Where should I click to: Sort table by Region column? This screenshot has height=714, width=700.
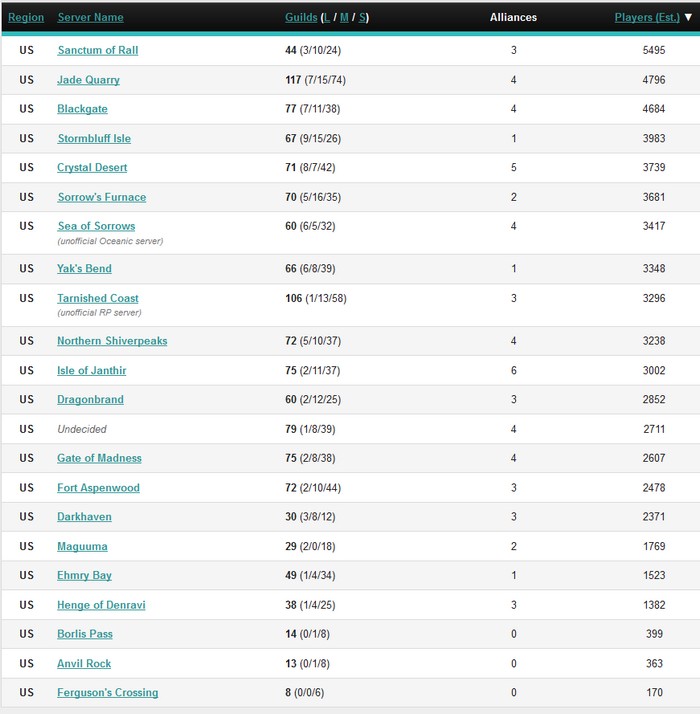click(26, 17)
